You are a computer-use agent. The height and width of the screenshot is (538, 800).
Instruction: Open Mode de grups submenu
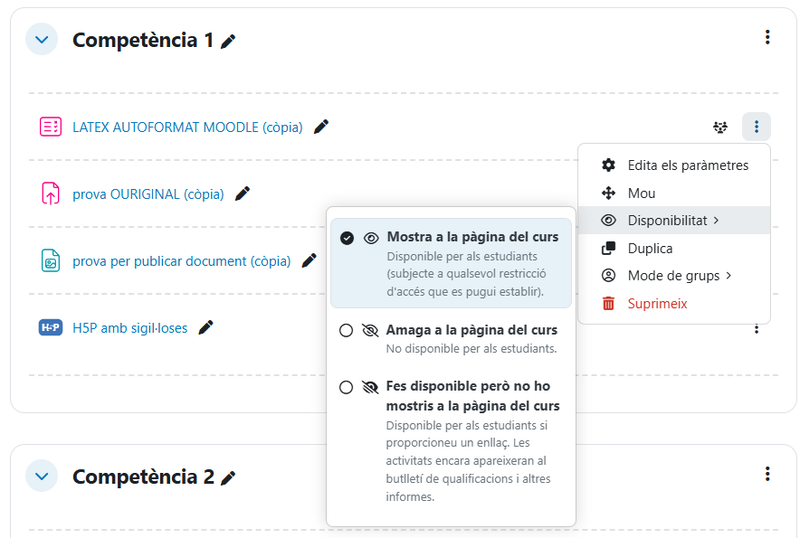679,275
